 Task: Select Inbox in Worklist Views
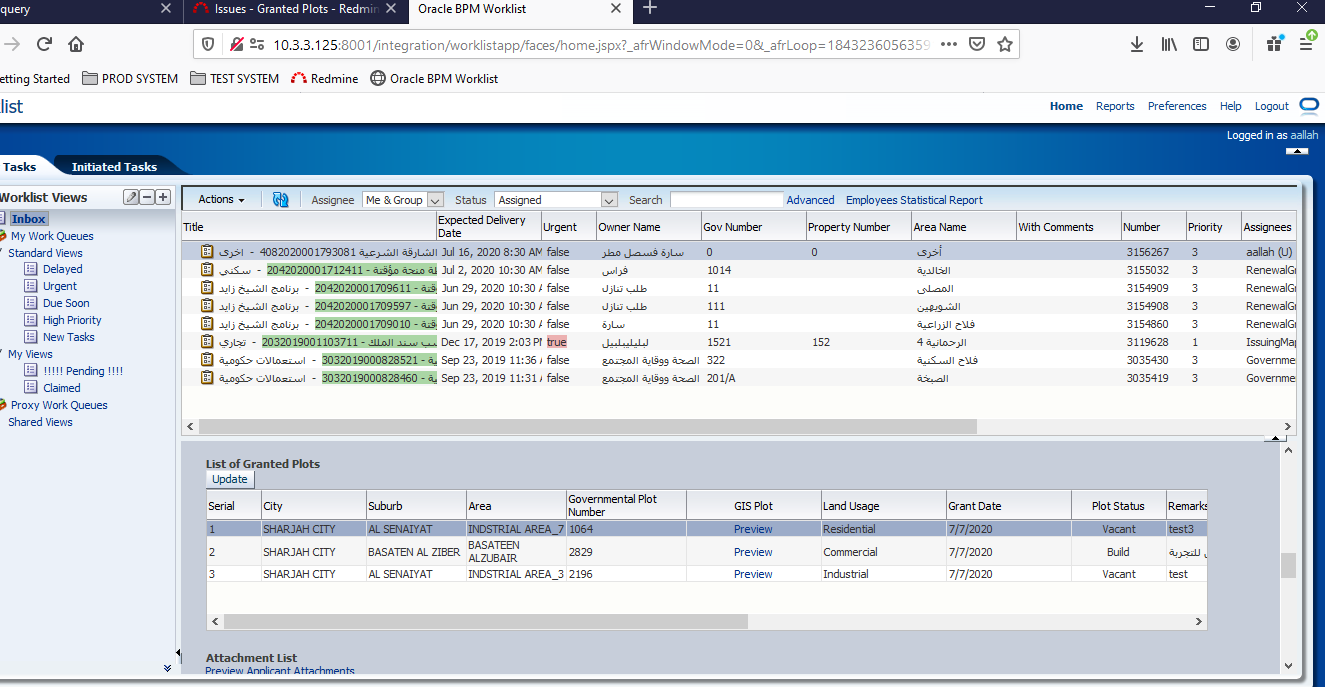coord(28,219)
